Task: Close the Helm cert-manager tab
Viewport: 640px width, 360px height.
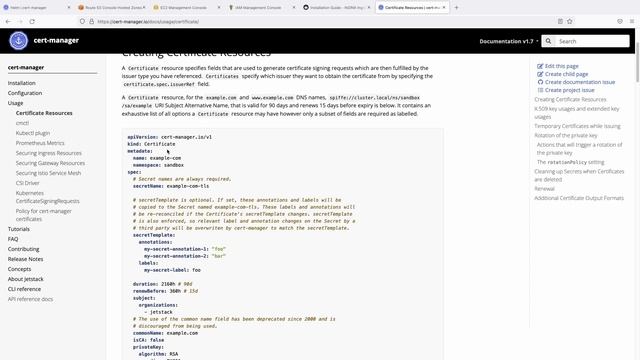Action: click(x=69, y=7)
